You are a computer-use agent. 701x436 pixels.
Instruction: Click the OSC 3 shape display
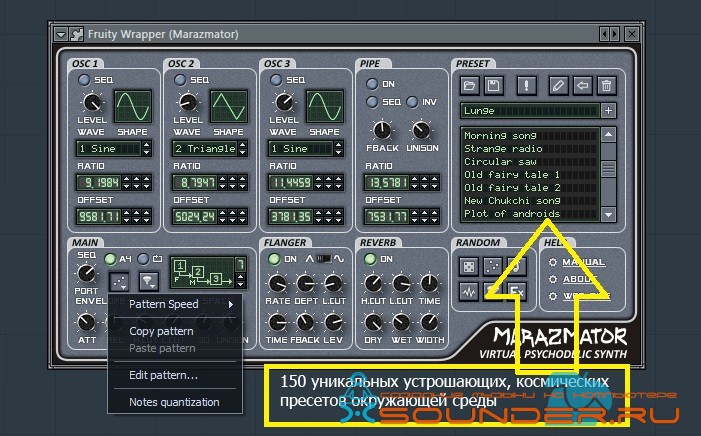coord(325,106)
